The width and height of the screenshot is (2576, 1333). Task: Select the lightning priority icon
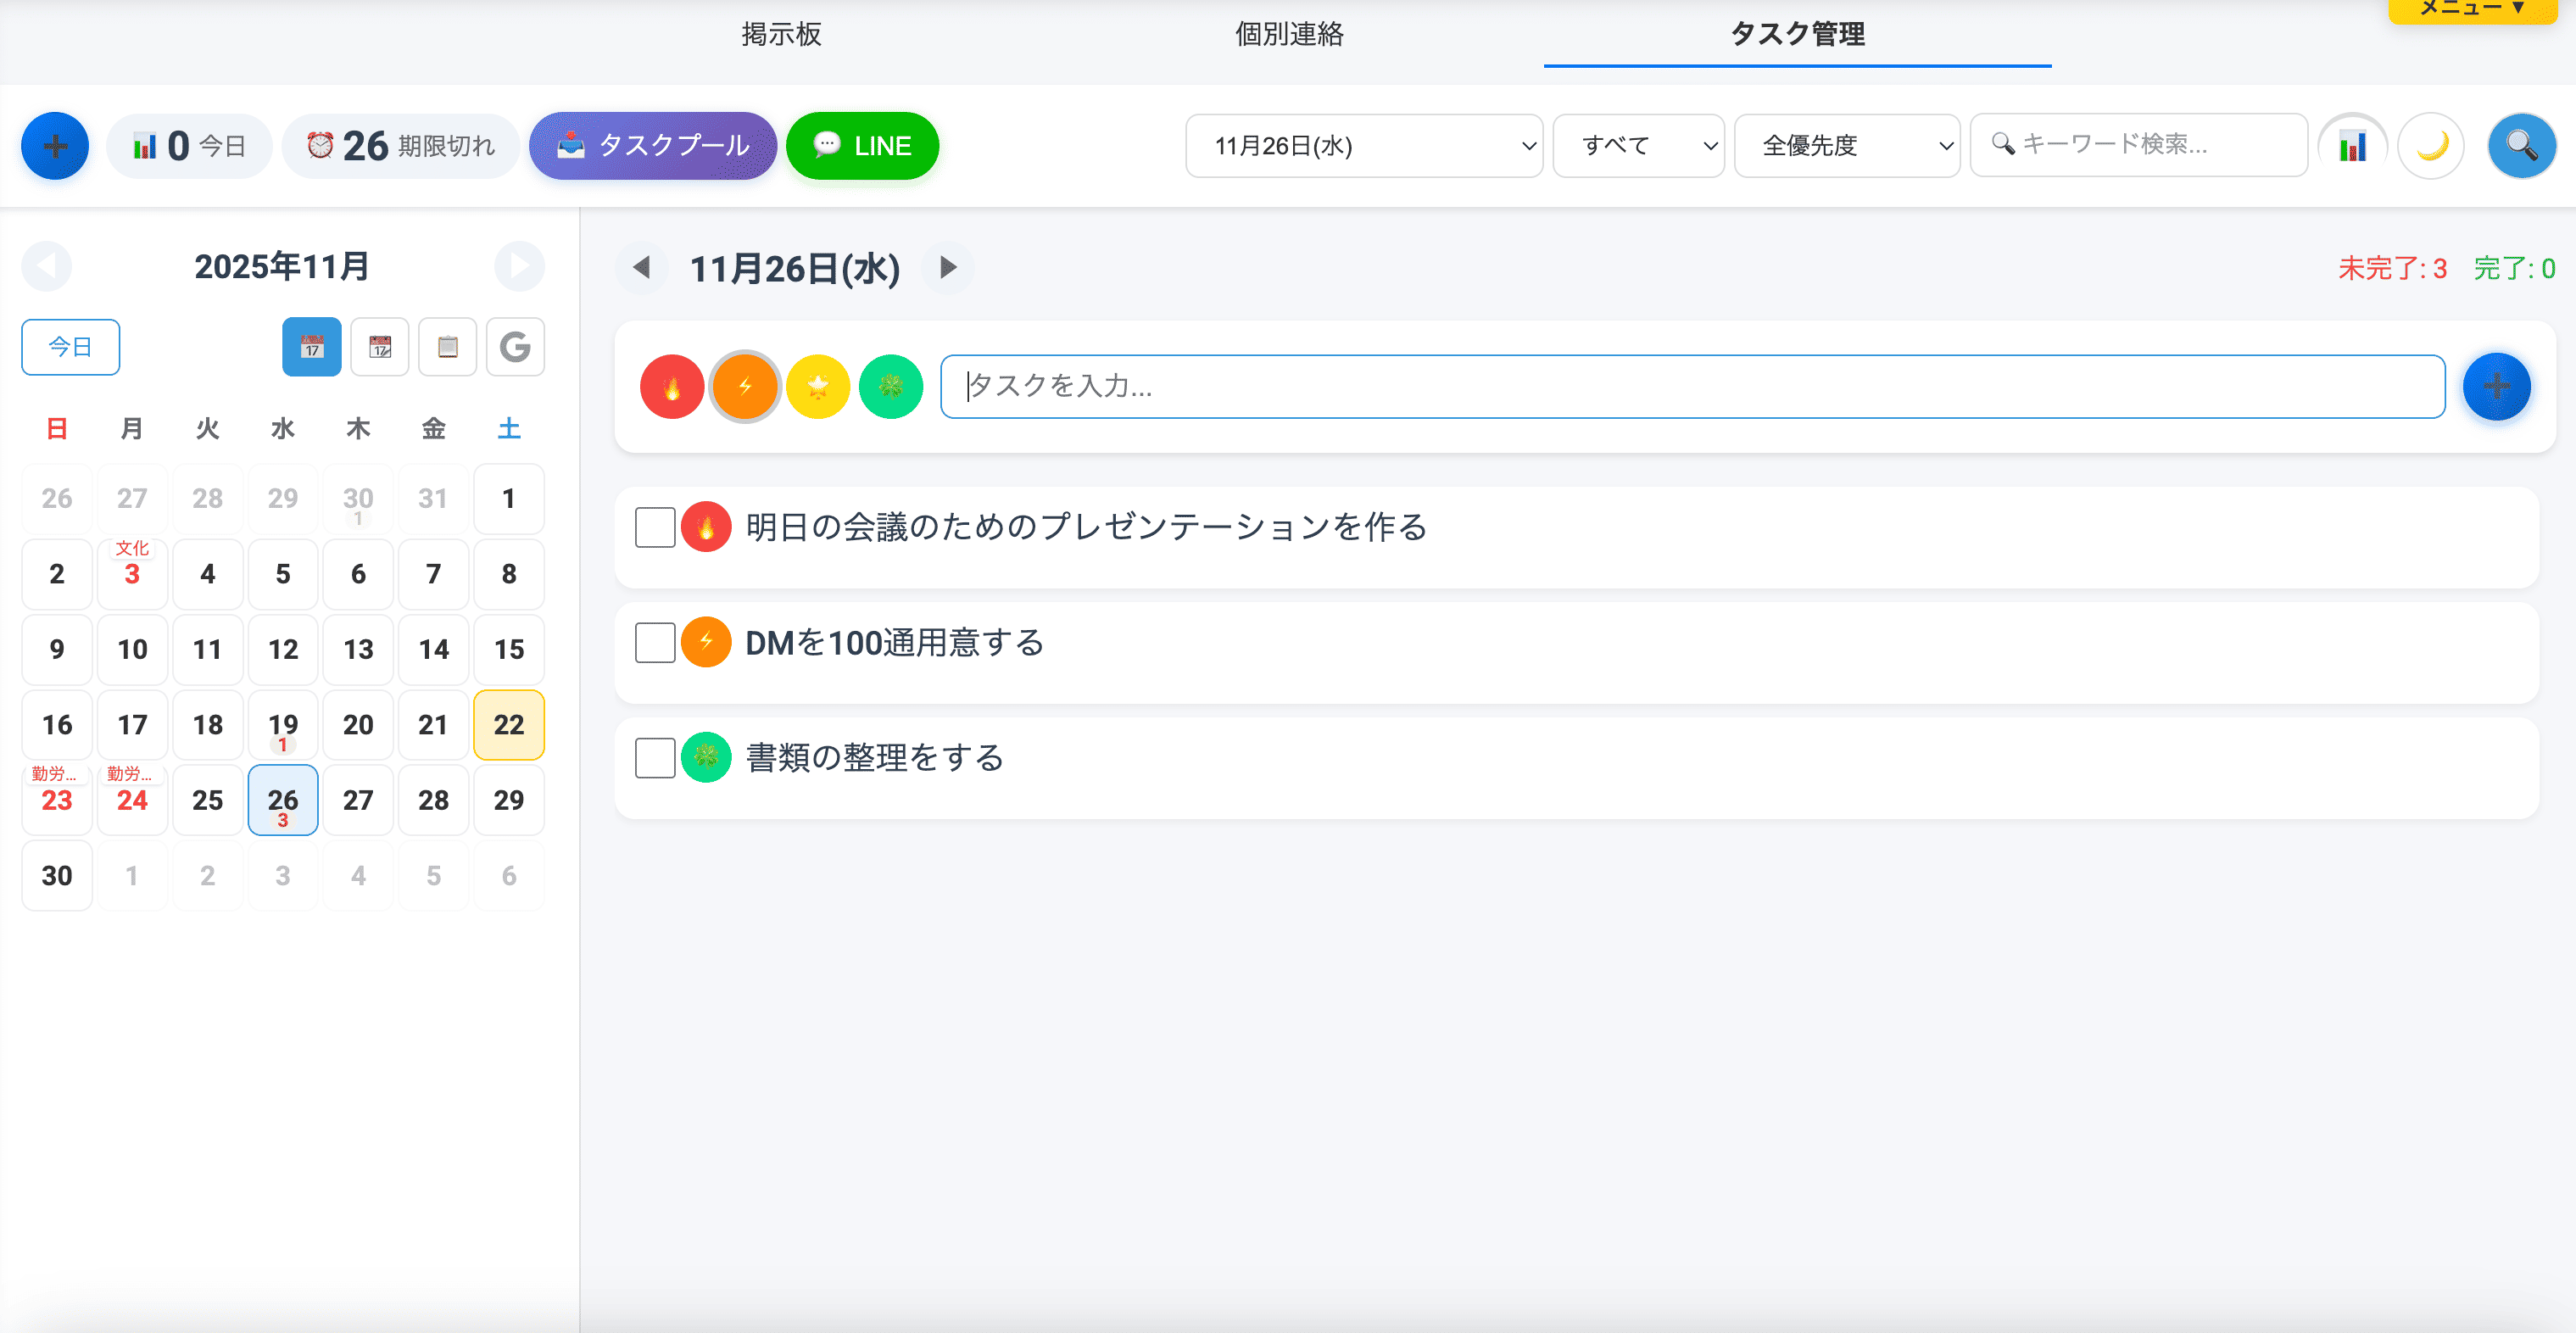[x=744, y=386]
